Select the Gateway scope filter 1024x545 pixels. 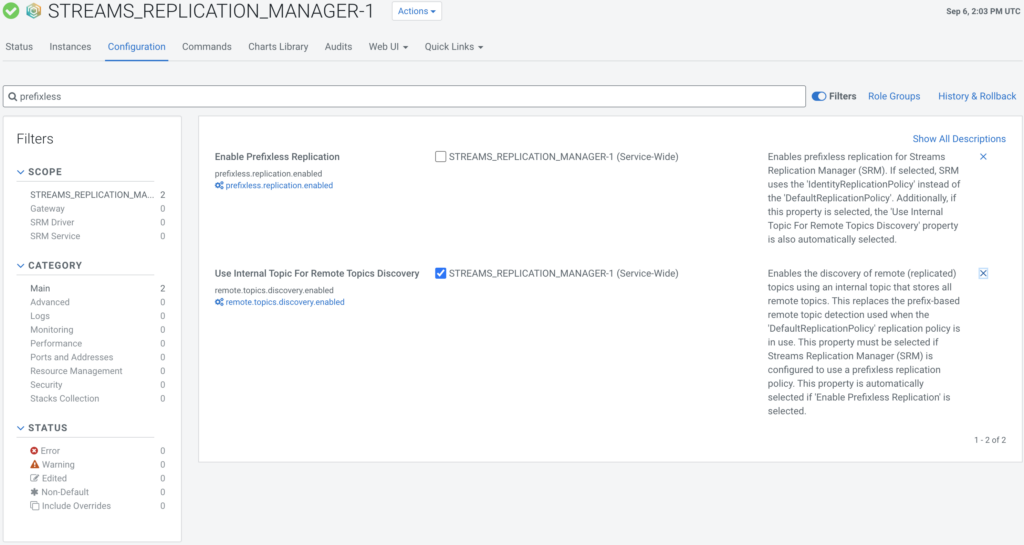tap(47, 209)
